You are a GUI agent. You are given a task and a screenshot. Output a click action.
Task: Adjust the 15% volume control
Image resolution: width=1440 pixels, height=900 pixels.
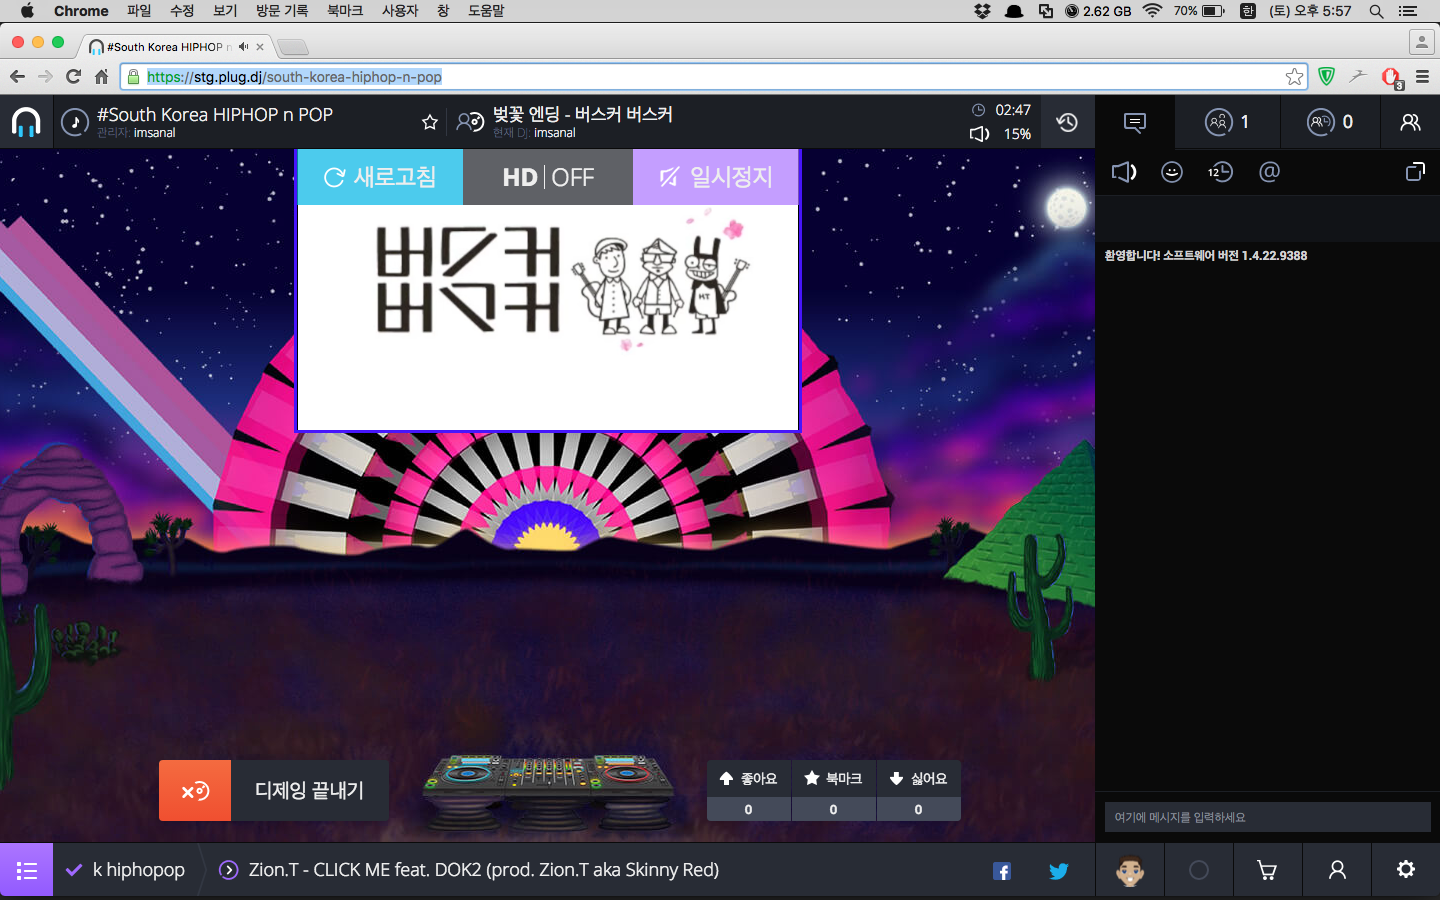[x=999, y=133]
